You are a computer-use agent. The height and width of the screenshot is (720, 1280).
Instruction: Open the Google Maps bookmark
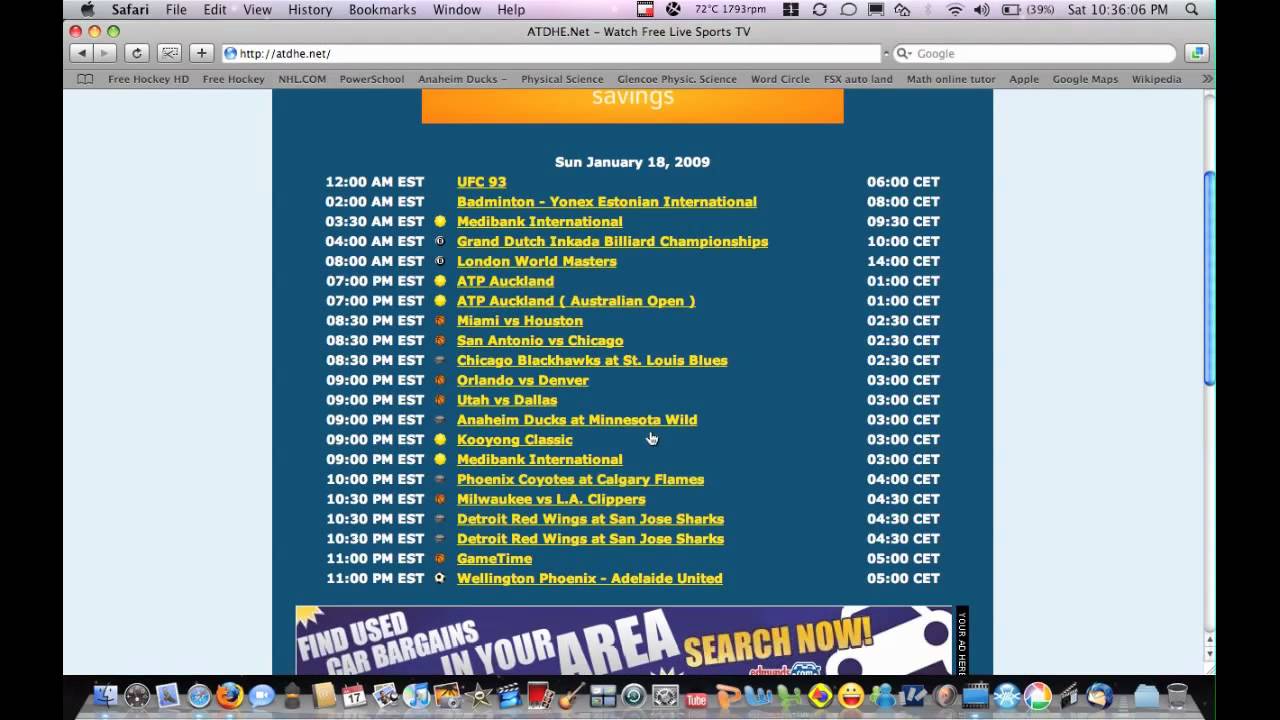1085,79
